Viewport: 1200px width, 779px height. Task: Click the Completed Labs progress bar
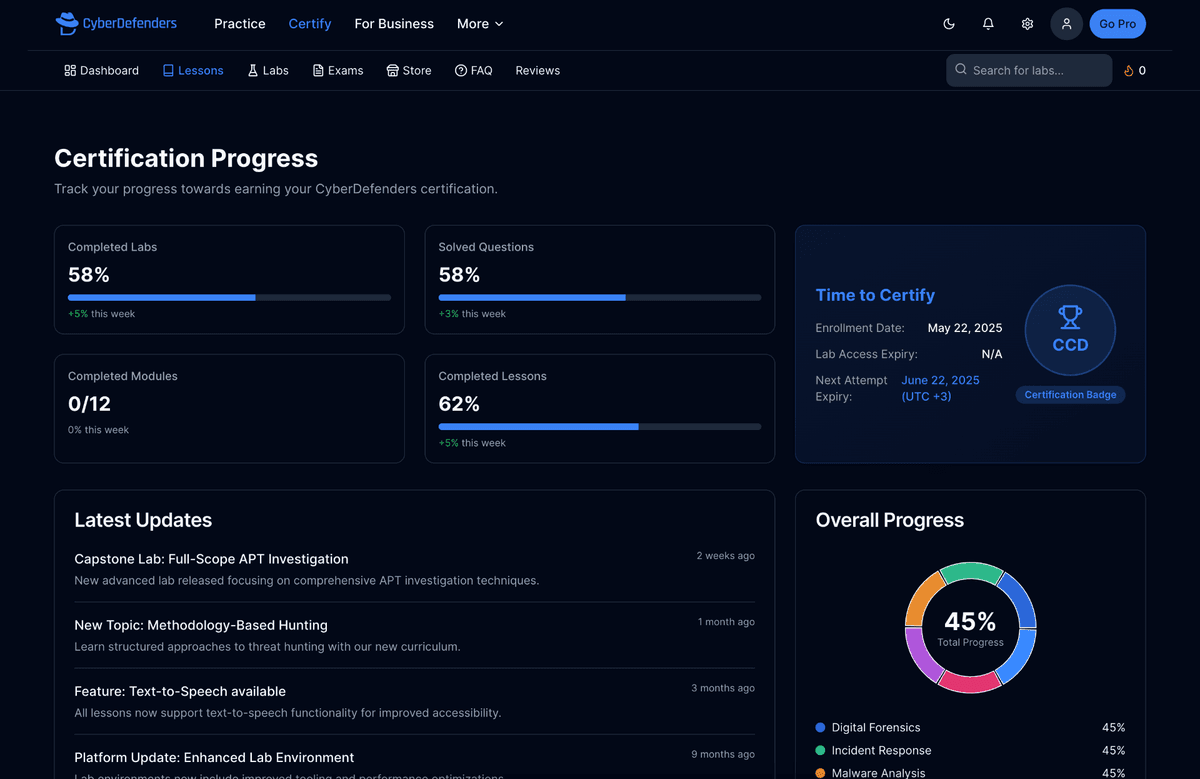[229, 298]
